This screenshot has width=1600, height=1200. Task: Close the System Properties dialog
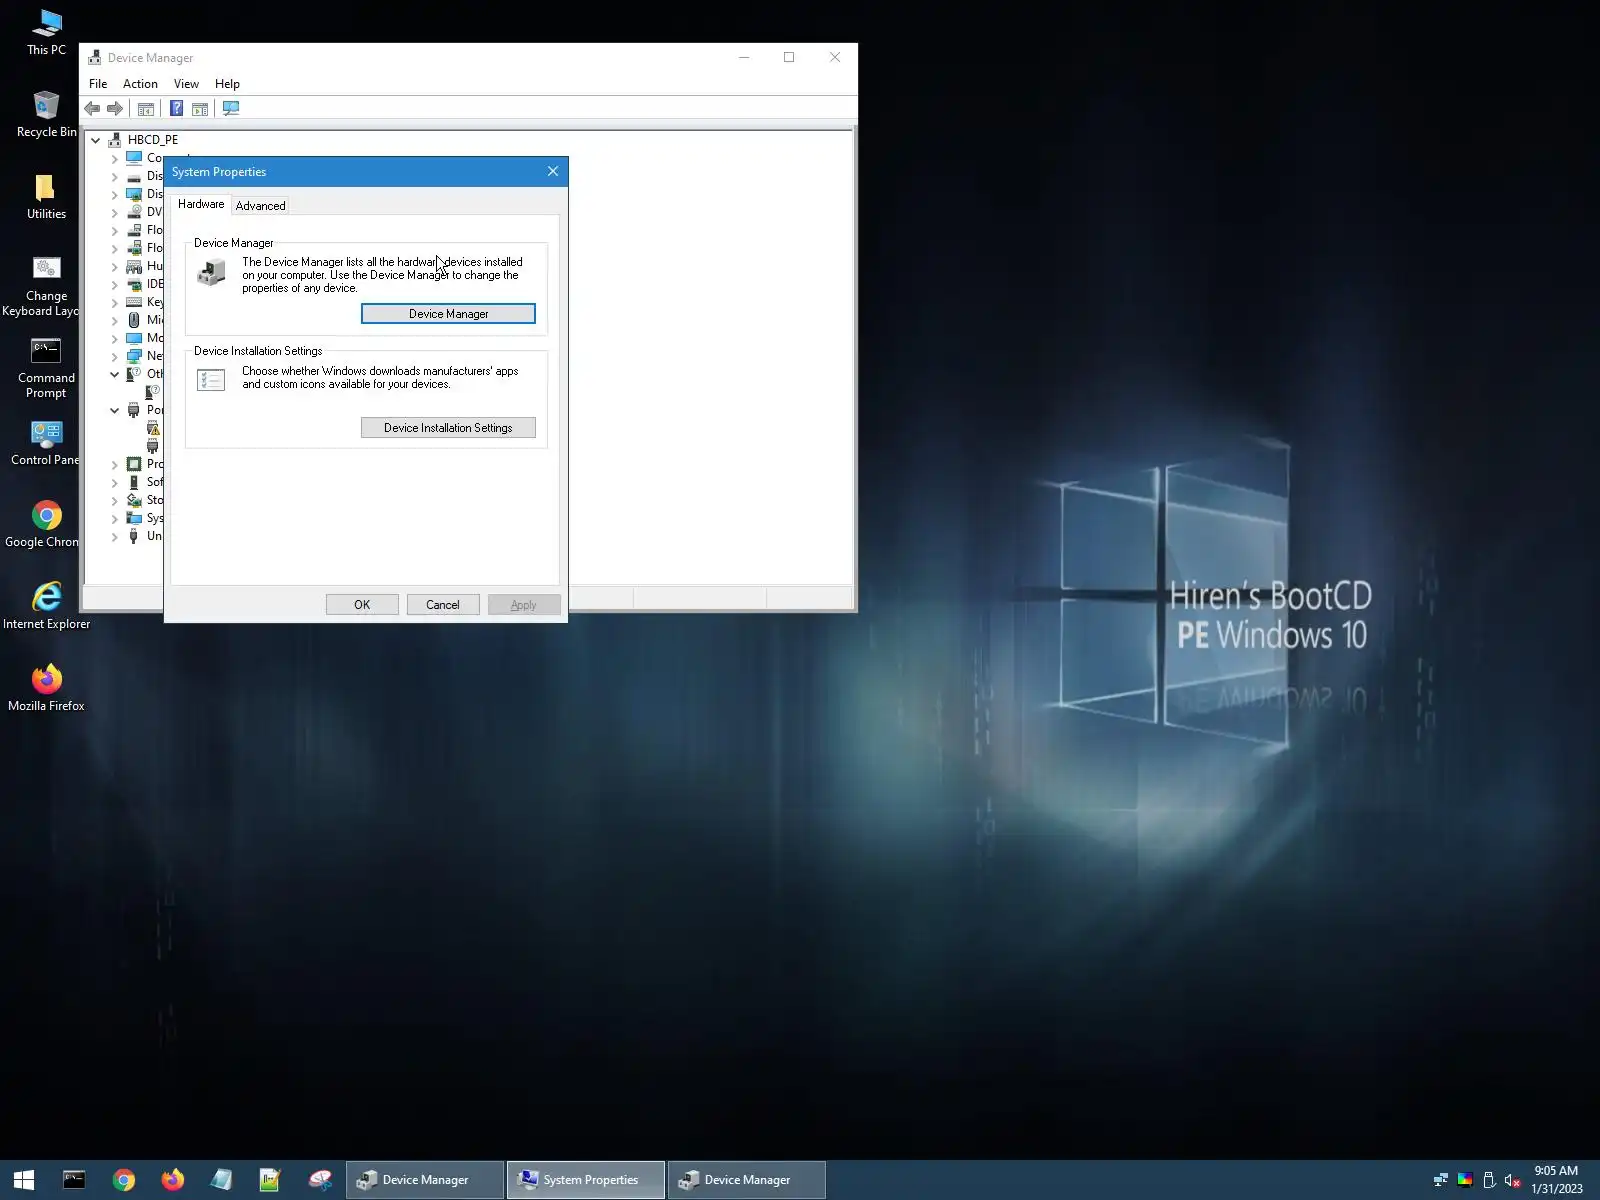(x=553, y=172)
